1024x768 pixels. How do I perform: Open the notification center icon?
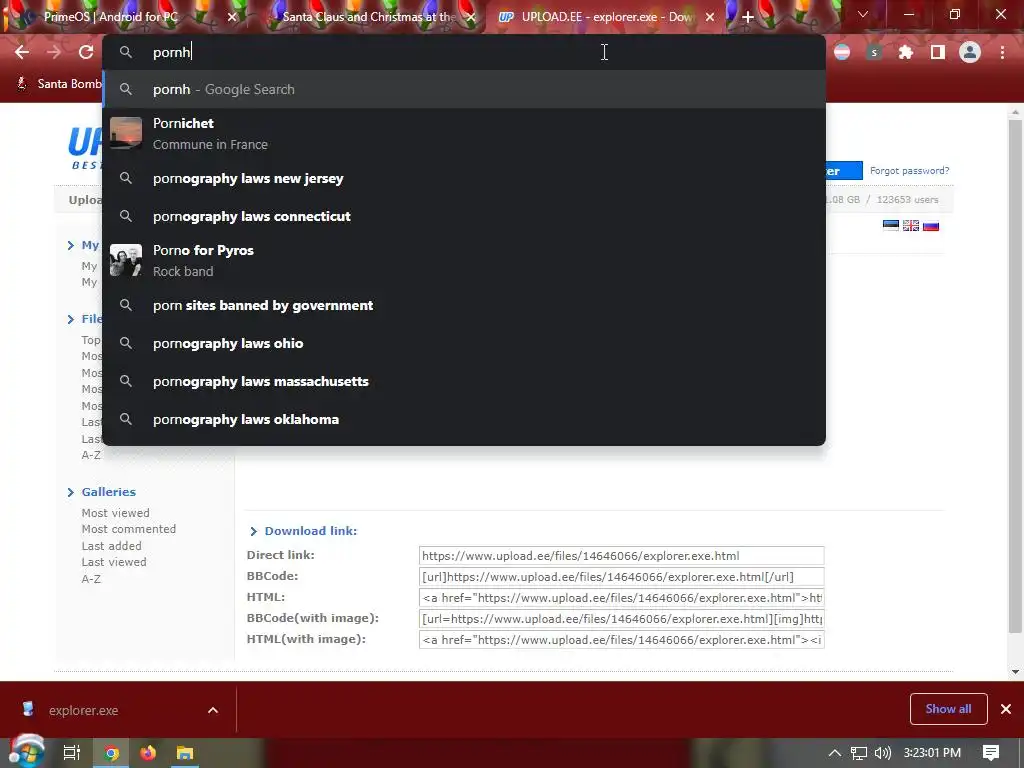(991, 753)
